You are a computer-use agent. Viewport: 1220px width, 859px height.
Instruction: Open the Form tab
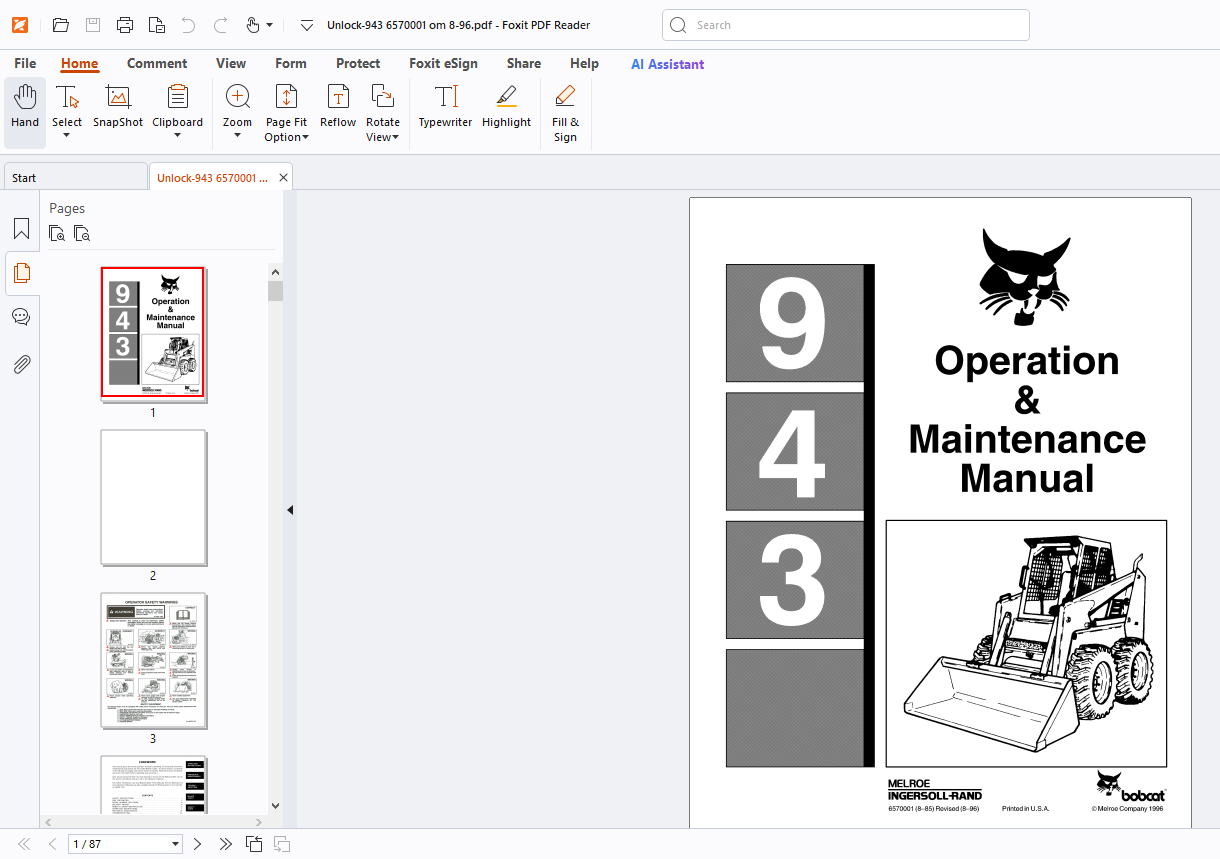click(291, 63)
